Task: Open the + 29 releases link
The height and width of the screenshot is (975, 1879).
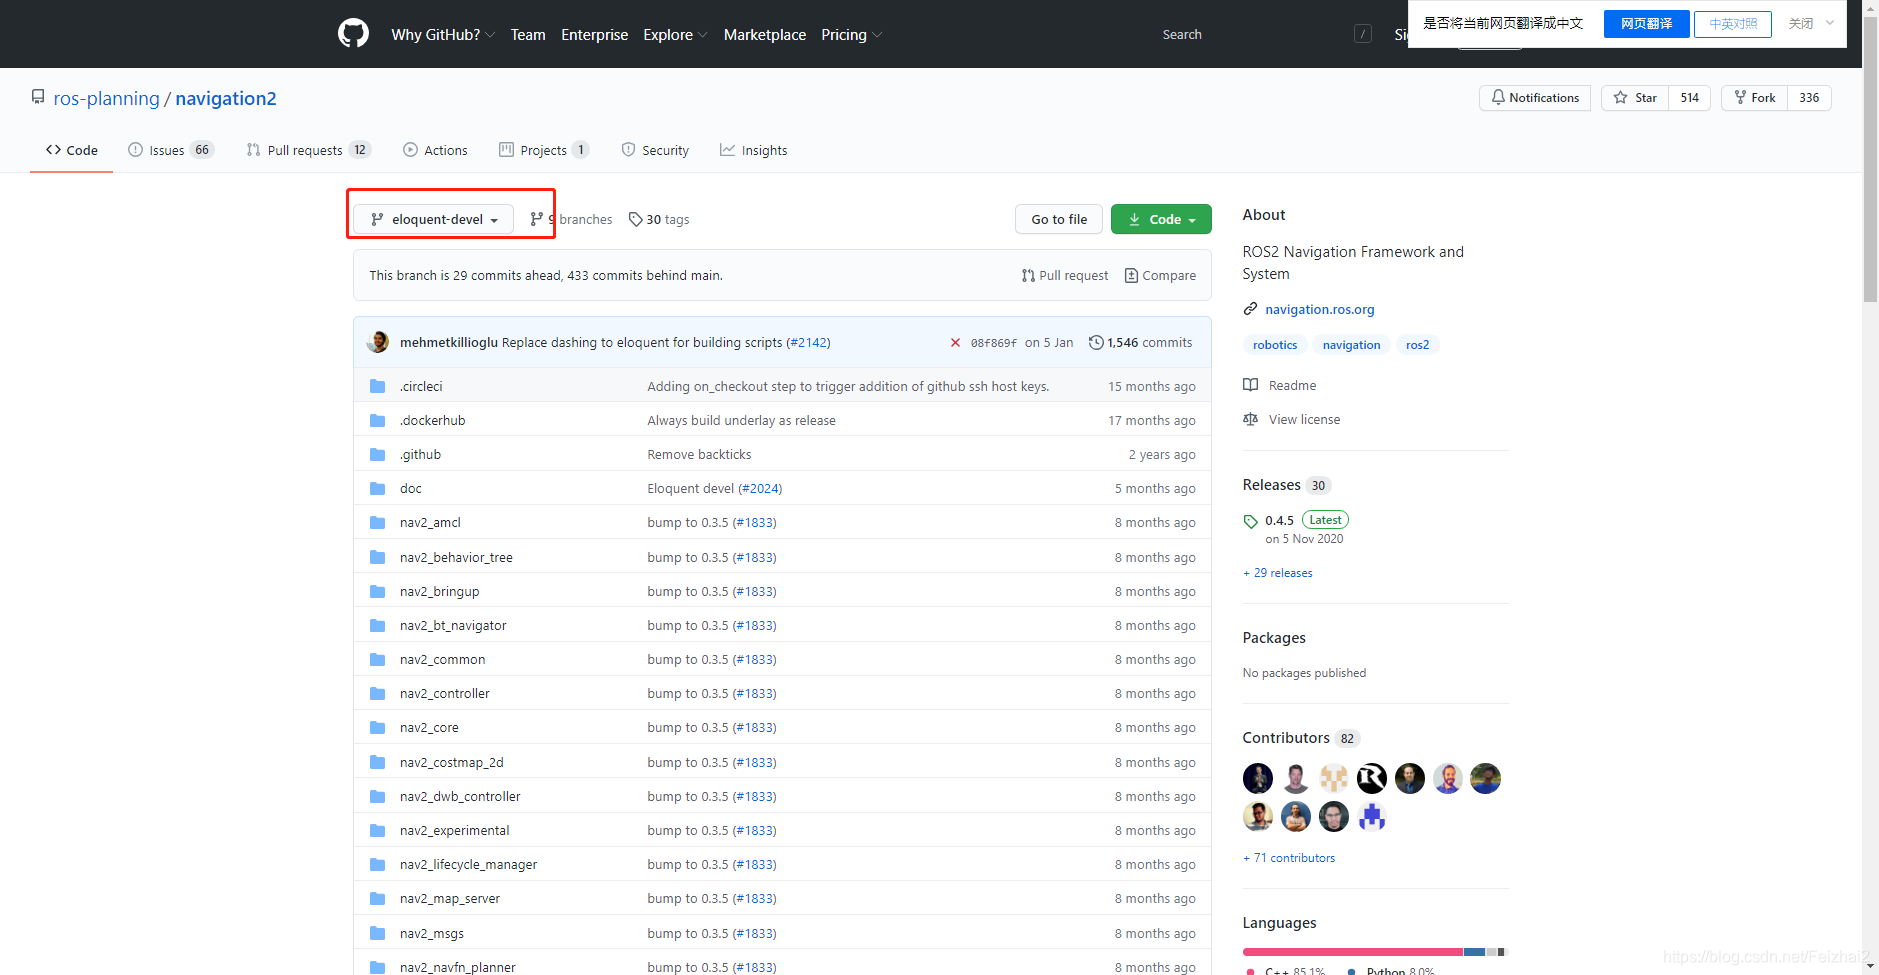Action: coord(1277,573)
